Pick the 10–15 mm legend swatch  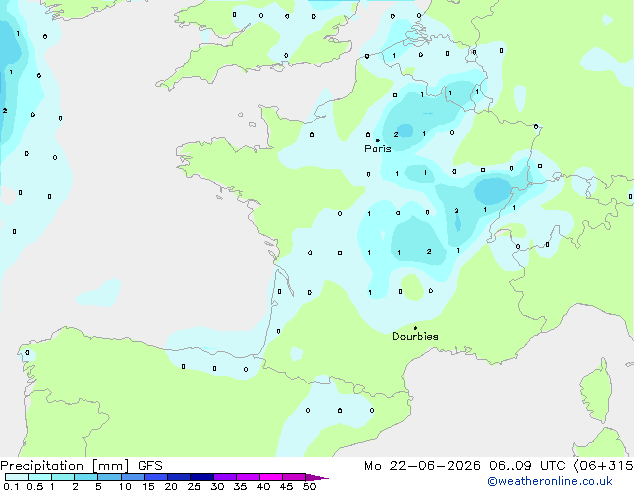tap(133, 477)
